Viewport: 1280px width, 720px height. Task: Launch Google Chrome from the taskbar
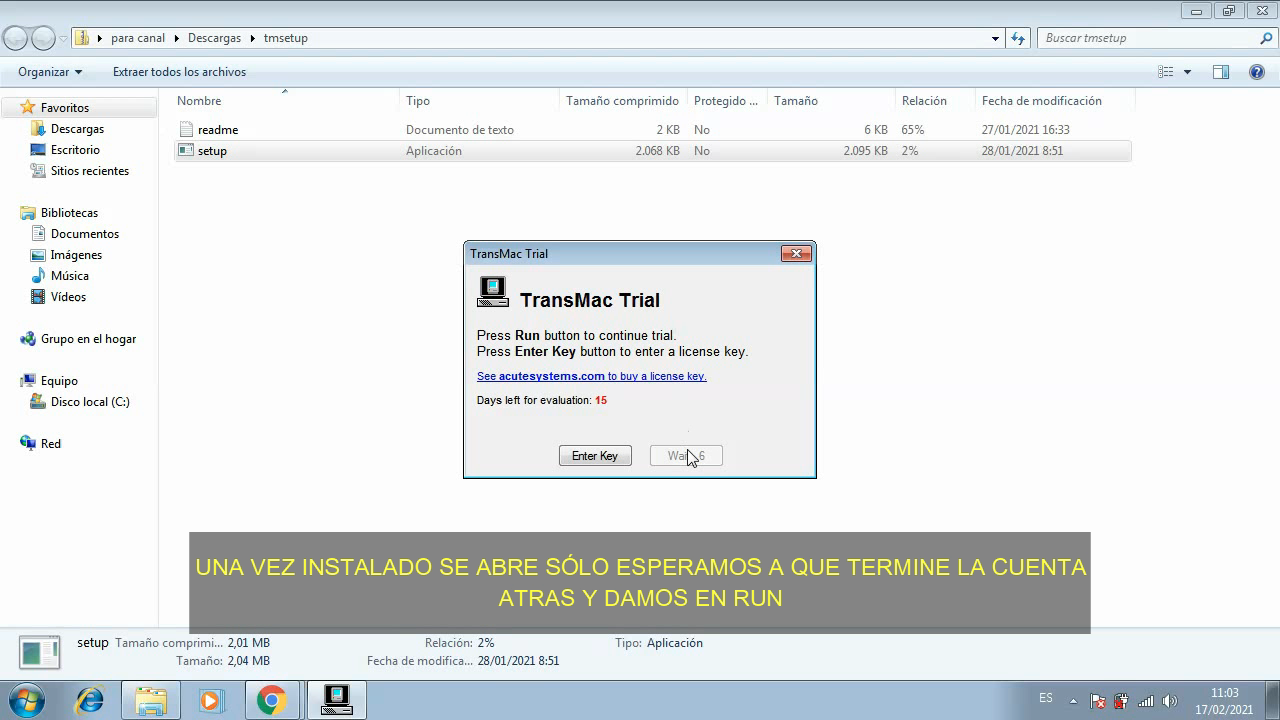click(270, 698)
